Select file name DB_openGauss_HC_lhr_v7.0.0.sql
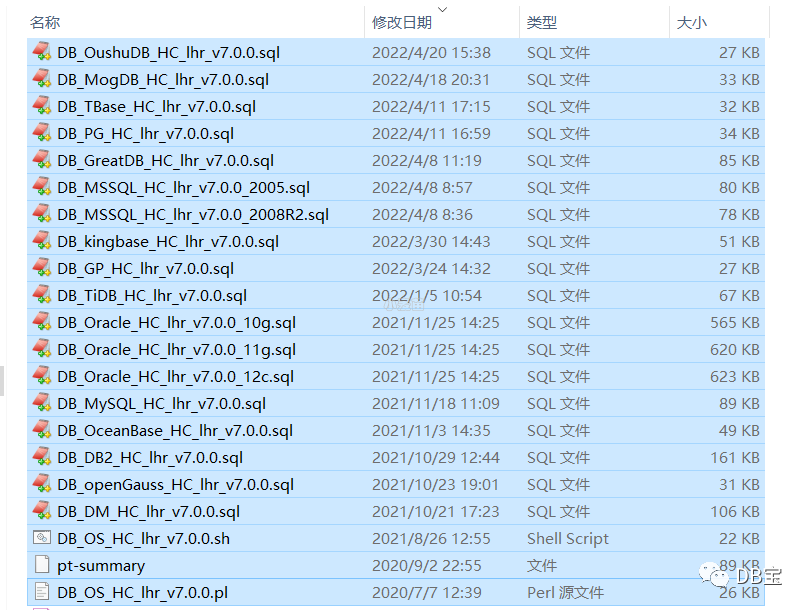The width and height of the screenshot is (808, 610). coord(175,484)
